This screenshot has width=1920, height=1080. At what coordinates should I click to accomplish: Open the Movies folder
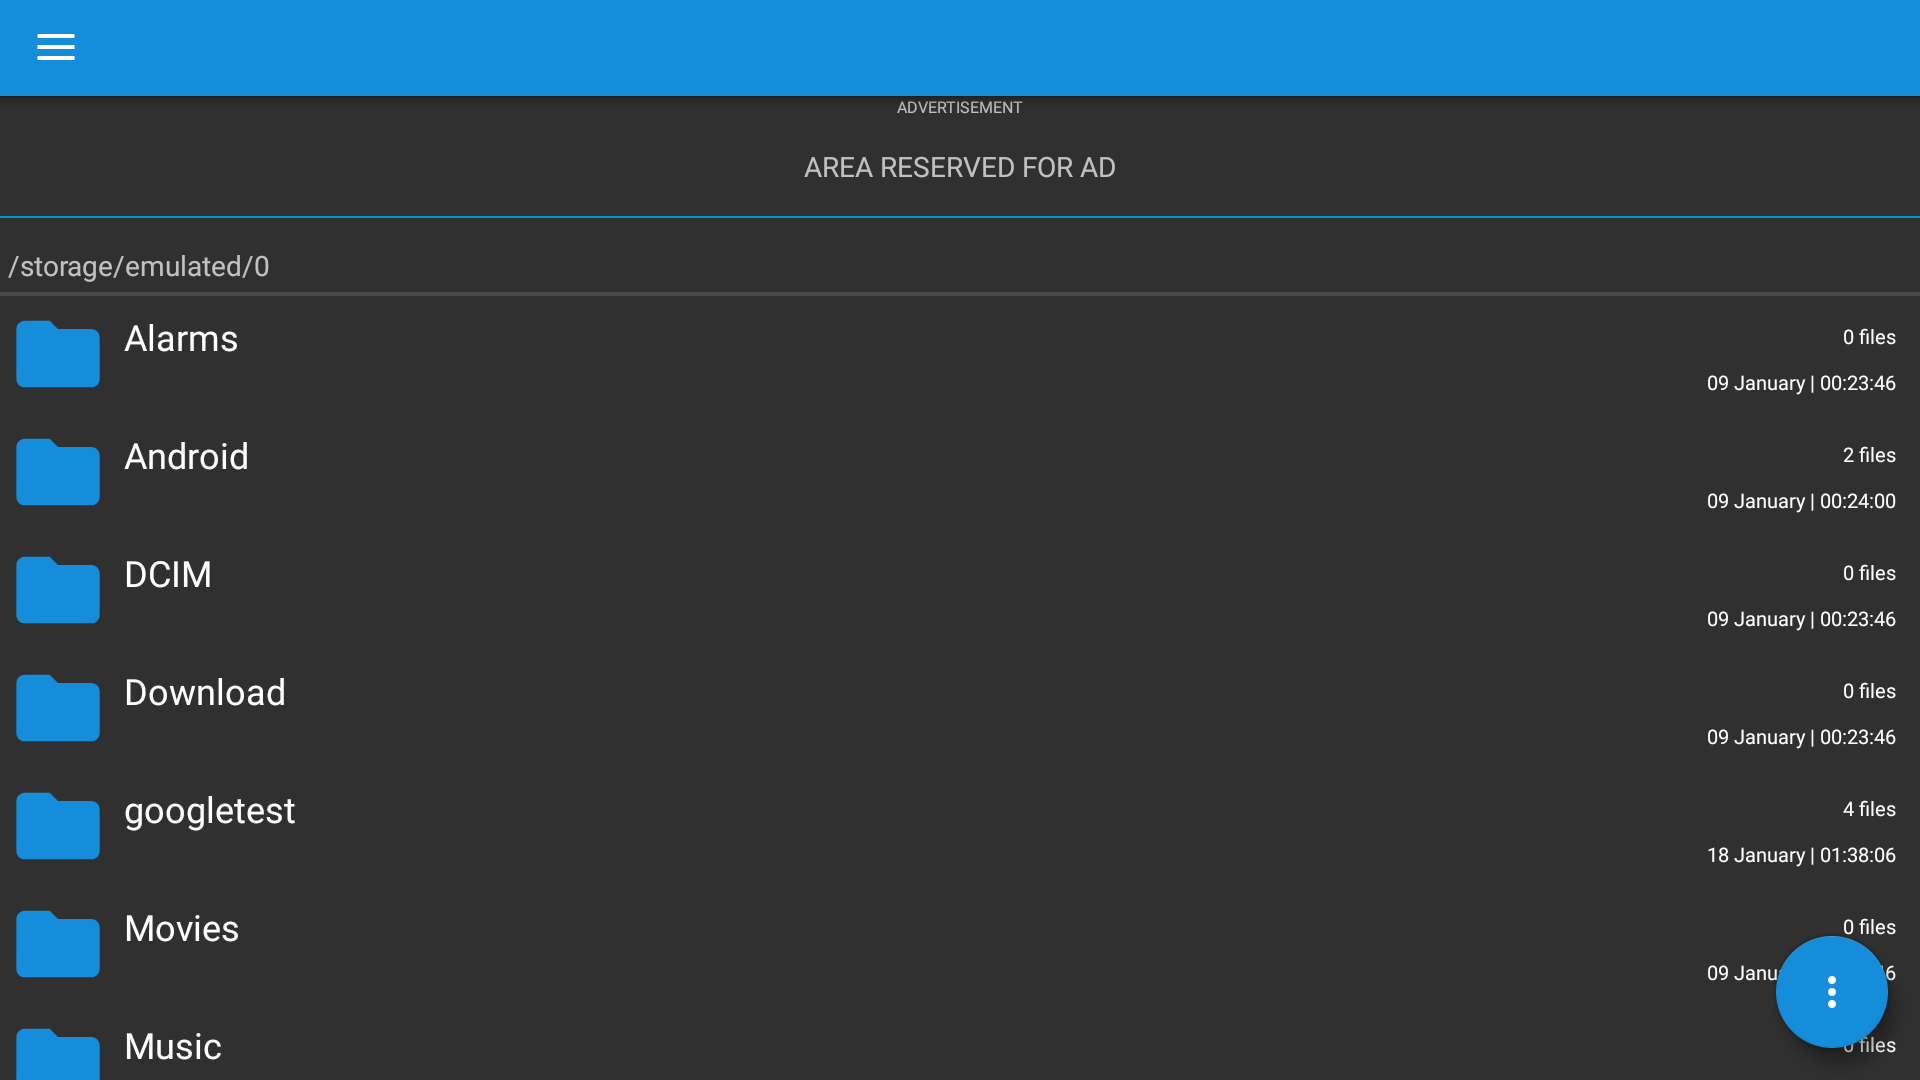pos(181,929)
